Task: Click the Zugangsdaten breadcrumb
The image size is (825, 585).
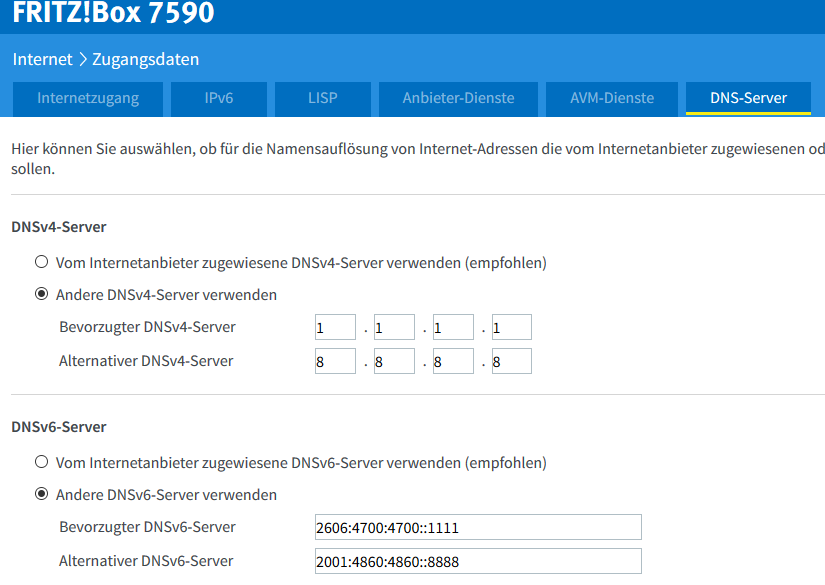Action: pos(146,59)
